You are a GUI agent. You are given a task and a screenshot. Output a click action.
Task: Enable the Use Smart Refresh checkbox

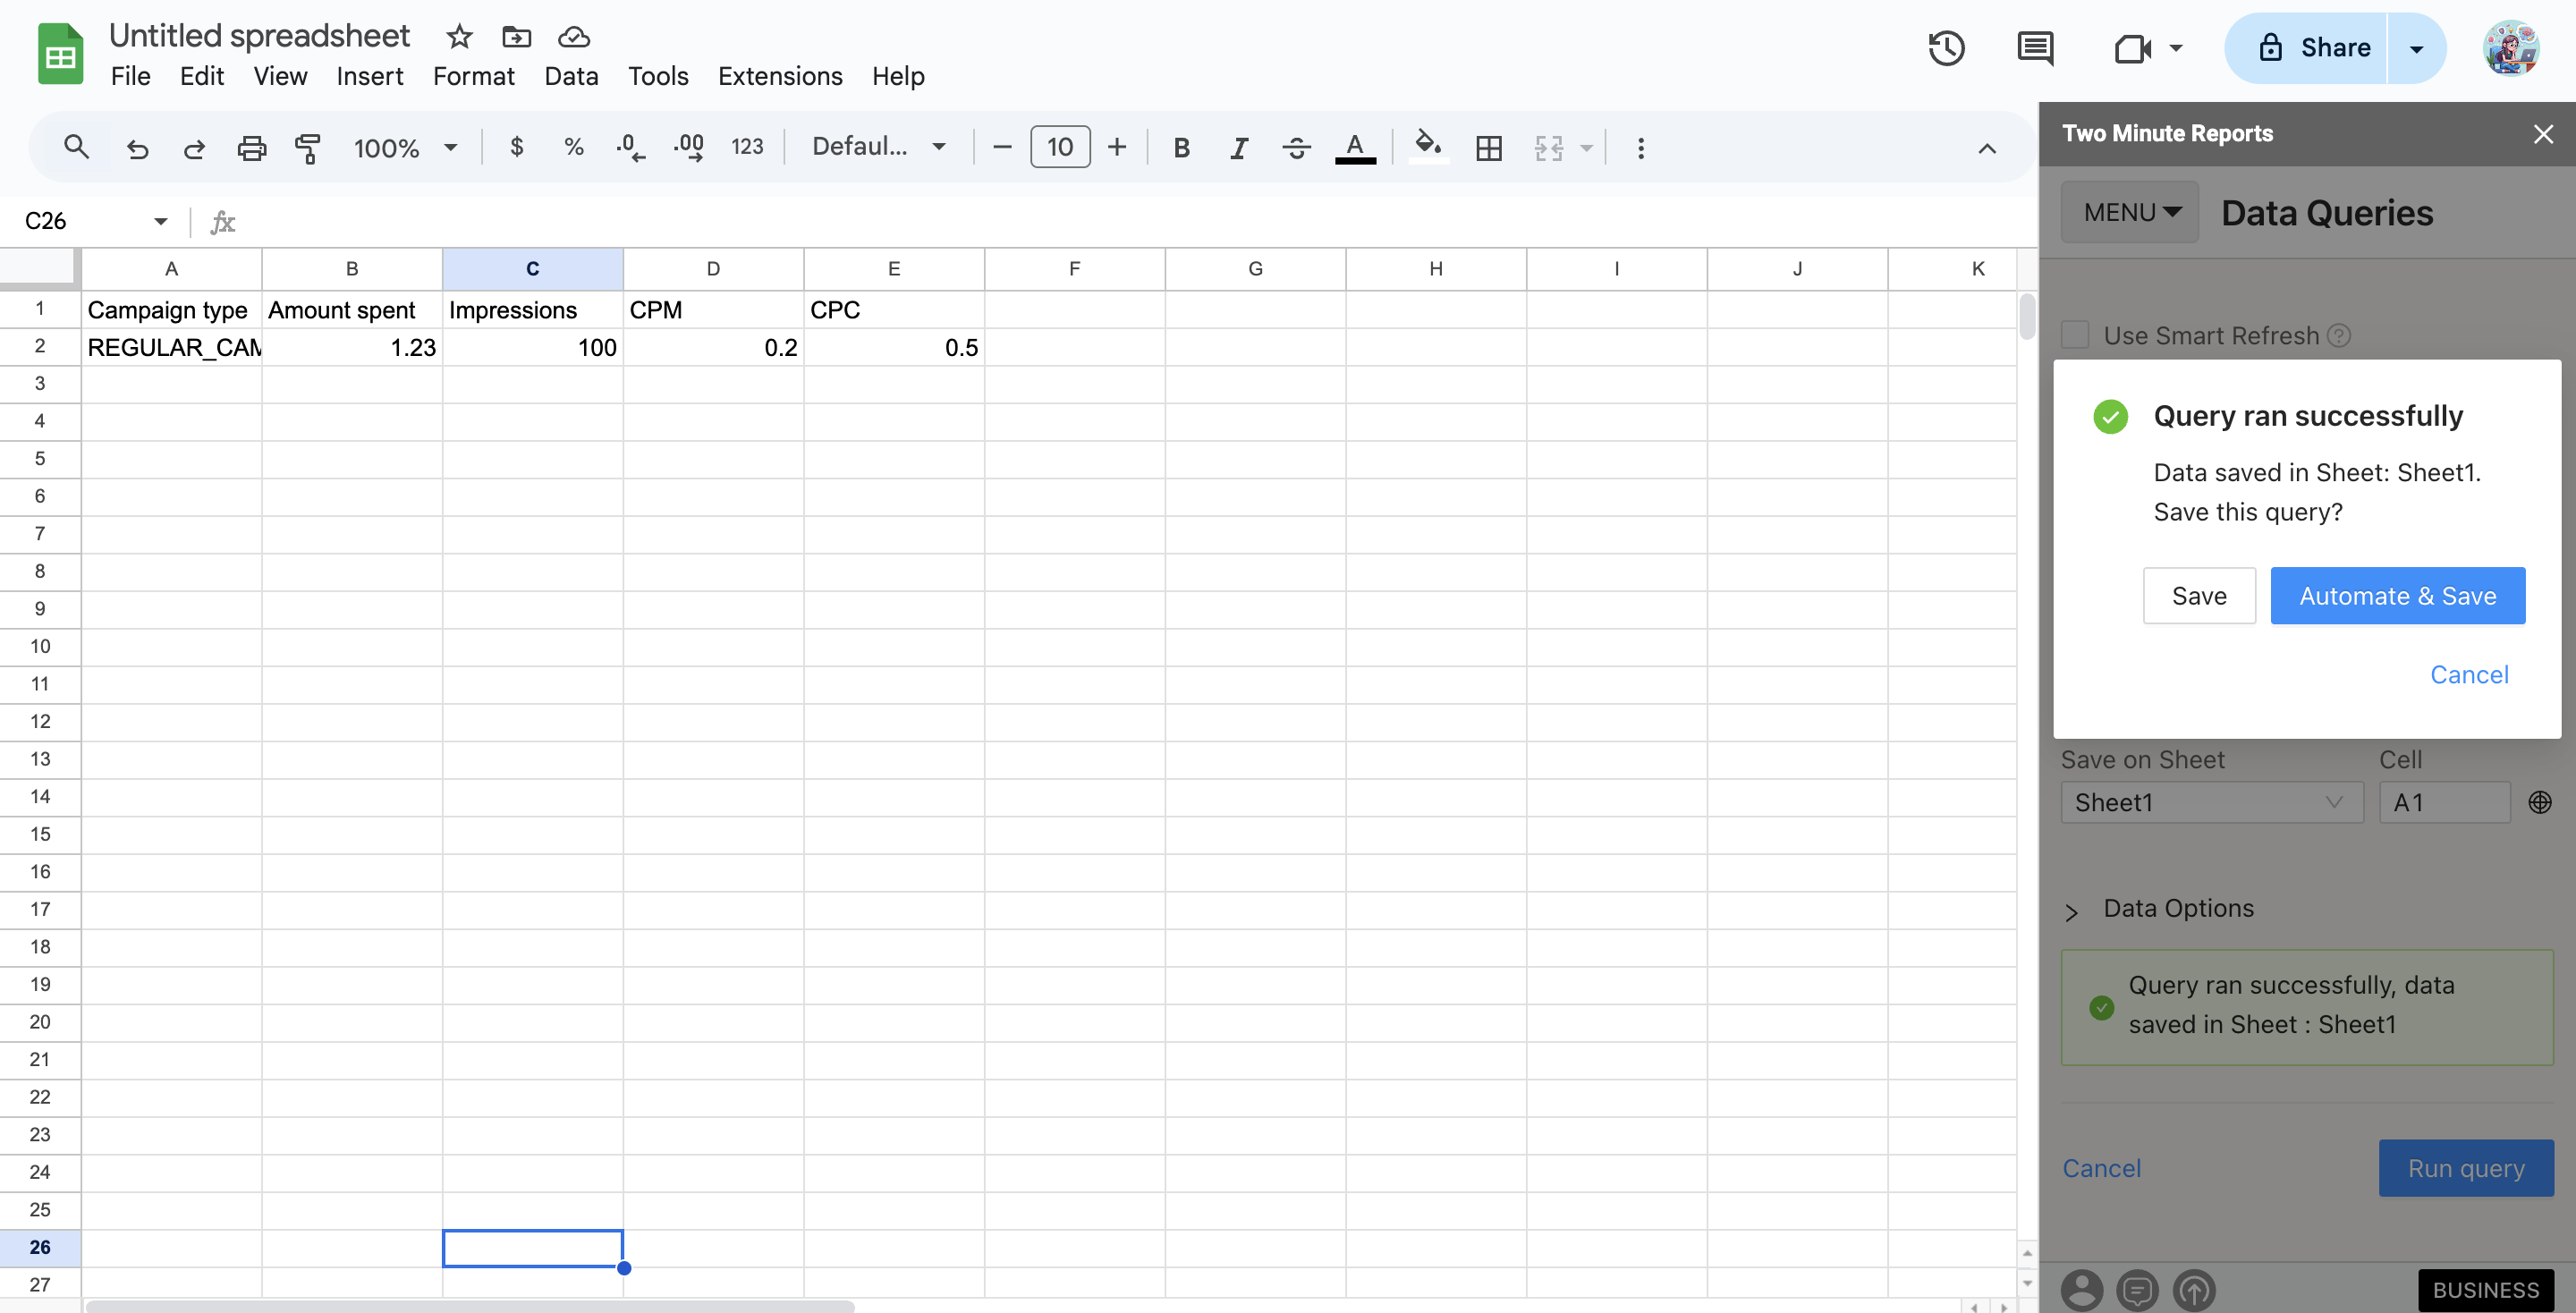coord(2075,335)
